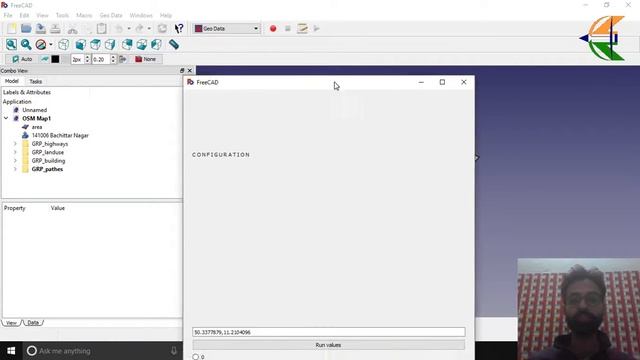
Task: Select the radio button labeled 0
Action: click(196, 357)
